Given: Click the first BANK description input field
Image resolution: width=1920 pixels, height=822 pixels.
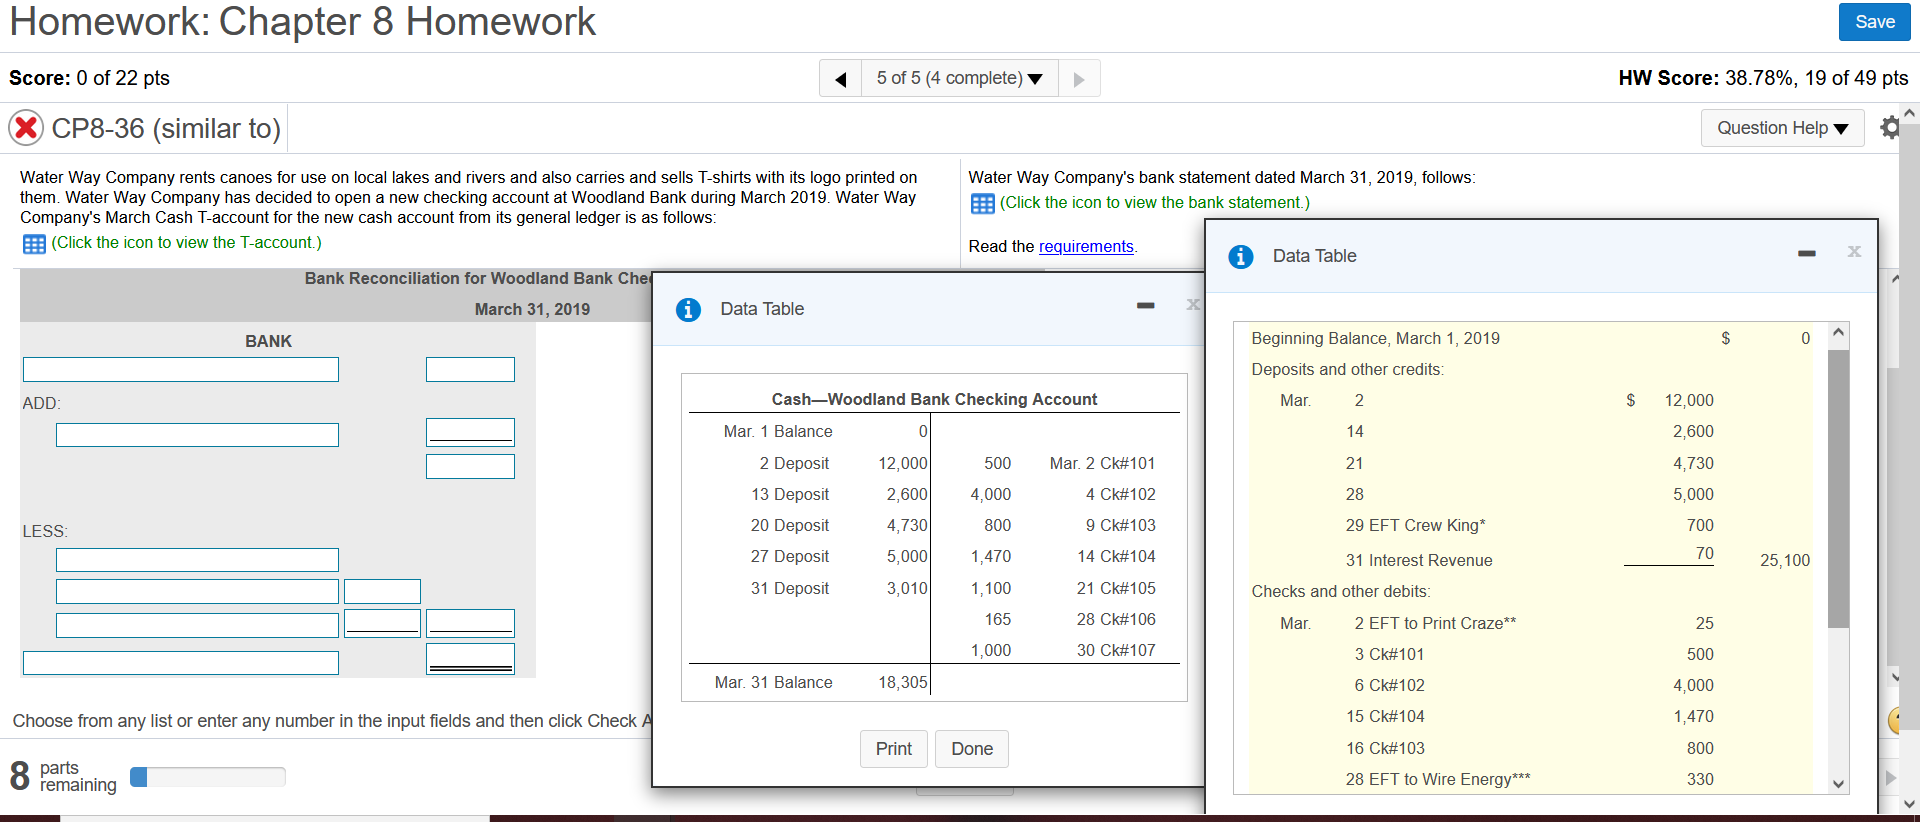Looking at the screenshot, I should (x=181, y=370).
